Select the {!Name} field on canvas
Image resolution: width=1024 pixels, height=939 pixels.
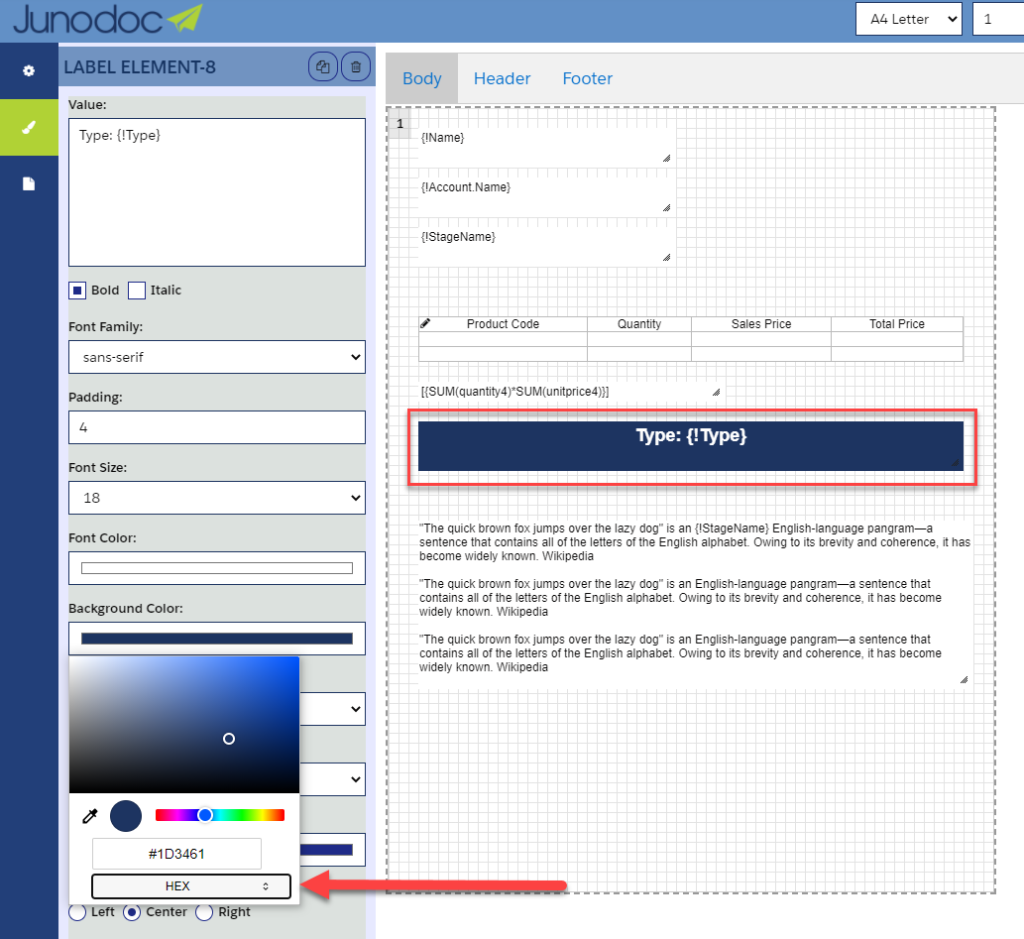pyautogui.click(x=546, y=146)
